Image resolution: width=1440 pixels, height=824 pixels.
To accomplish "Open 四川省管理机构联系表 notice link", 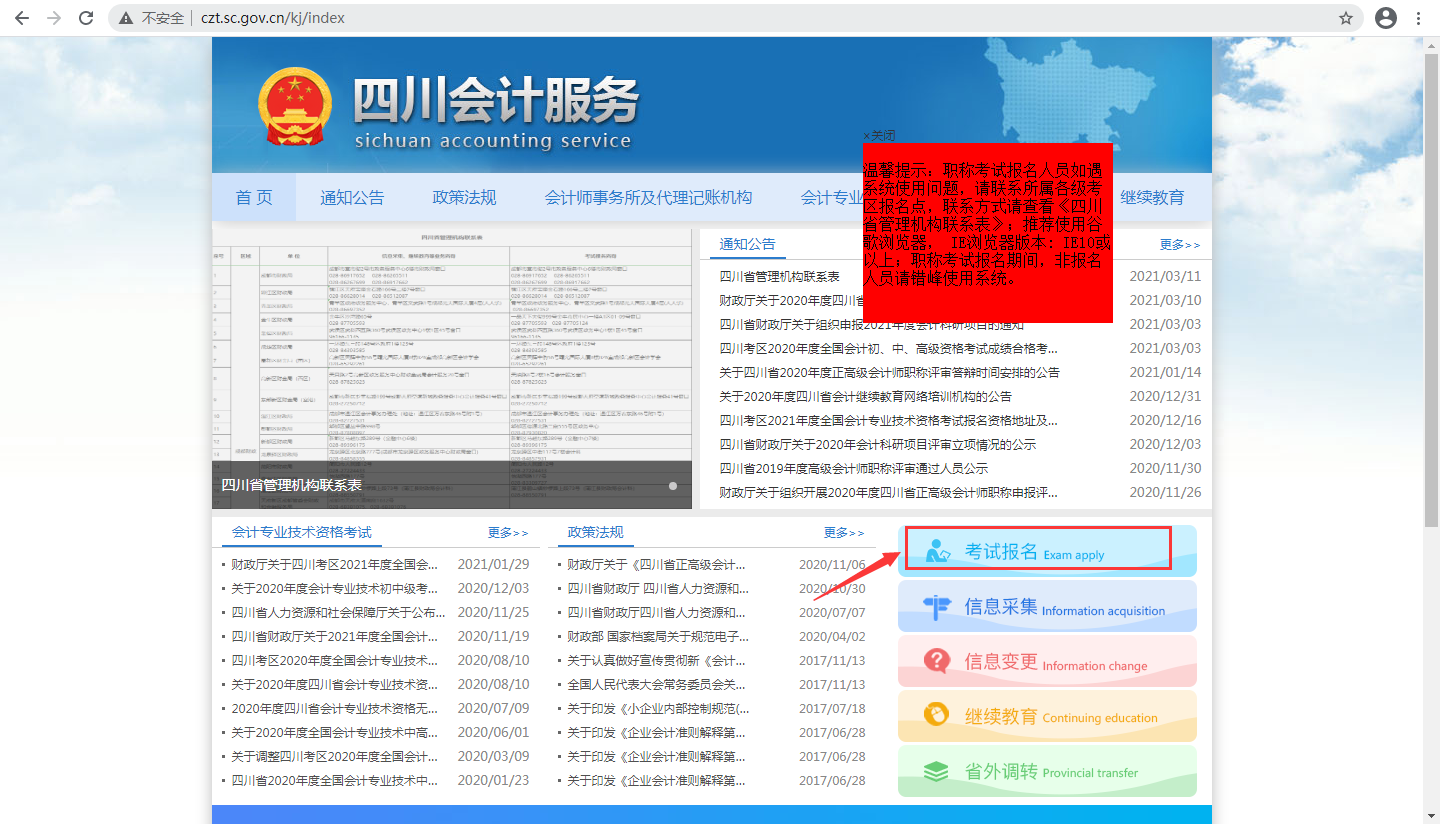I will (x=780, y=277).
